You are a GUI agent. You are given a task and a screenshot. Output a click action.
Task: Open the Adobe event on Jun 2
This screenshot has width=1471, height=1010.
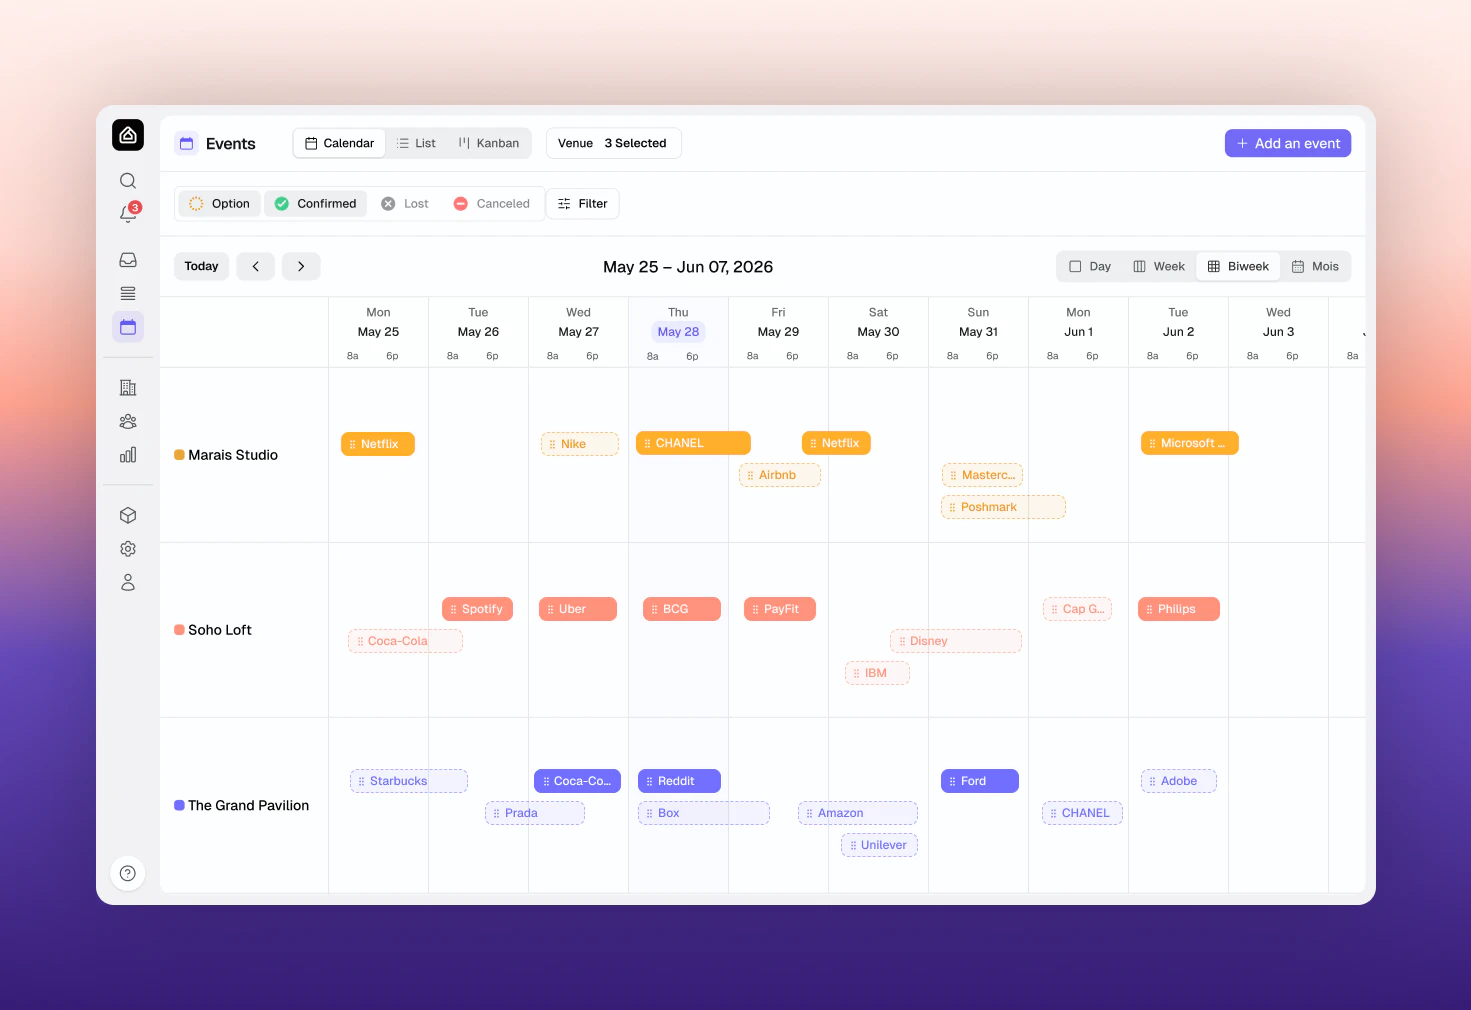click(1179, 781)
